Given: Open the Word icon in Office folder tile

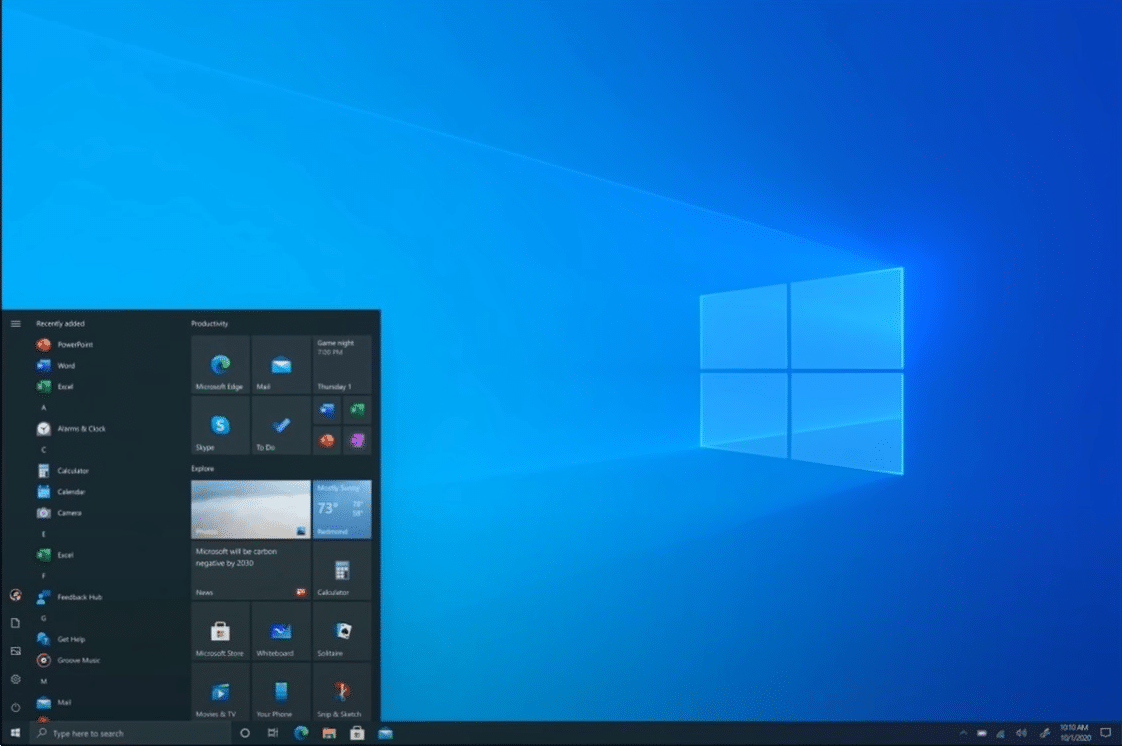Looking at the screenshot, I should click(x=327, y=411).
